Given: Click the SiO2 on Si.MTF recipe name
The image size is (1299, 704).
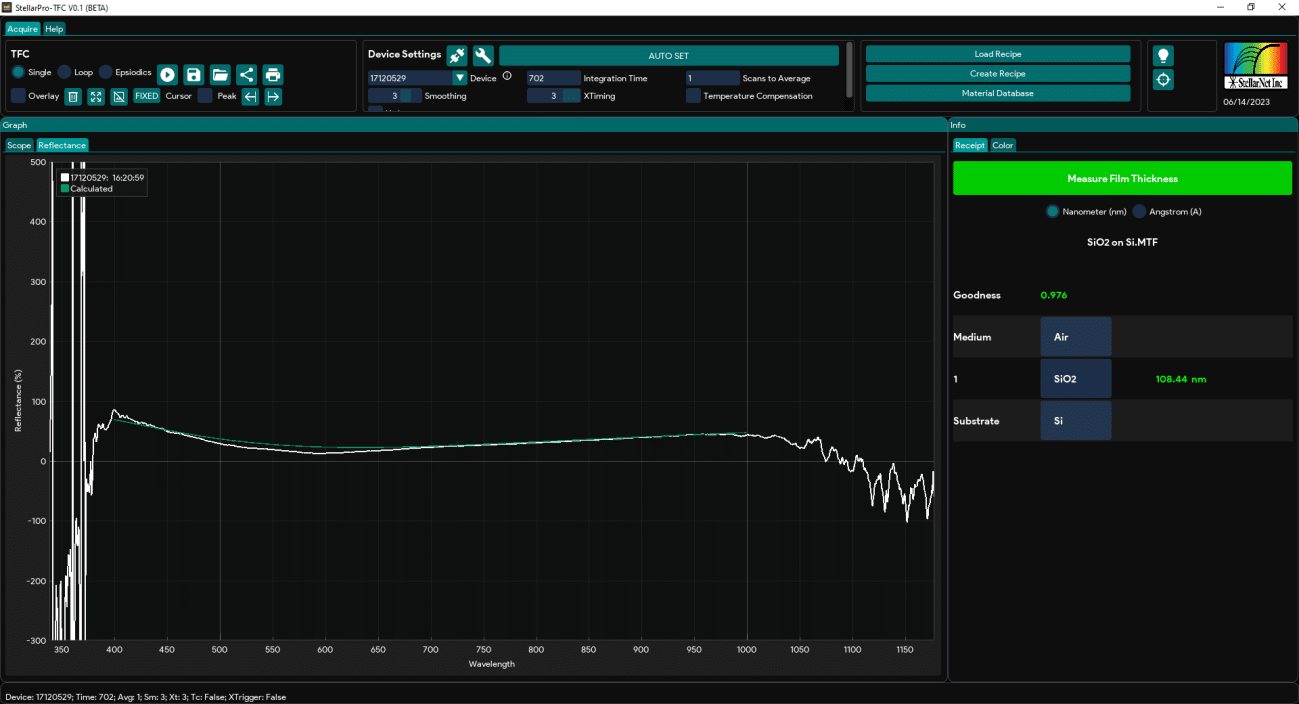Looking at the screenshot, I should point(1122,242).
